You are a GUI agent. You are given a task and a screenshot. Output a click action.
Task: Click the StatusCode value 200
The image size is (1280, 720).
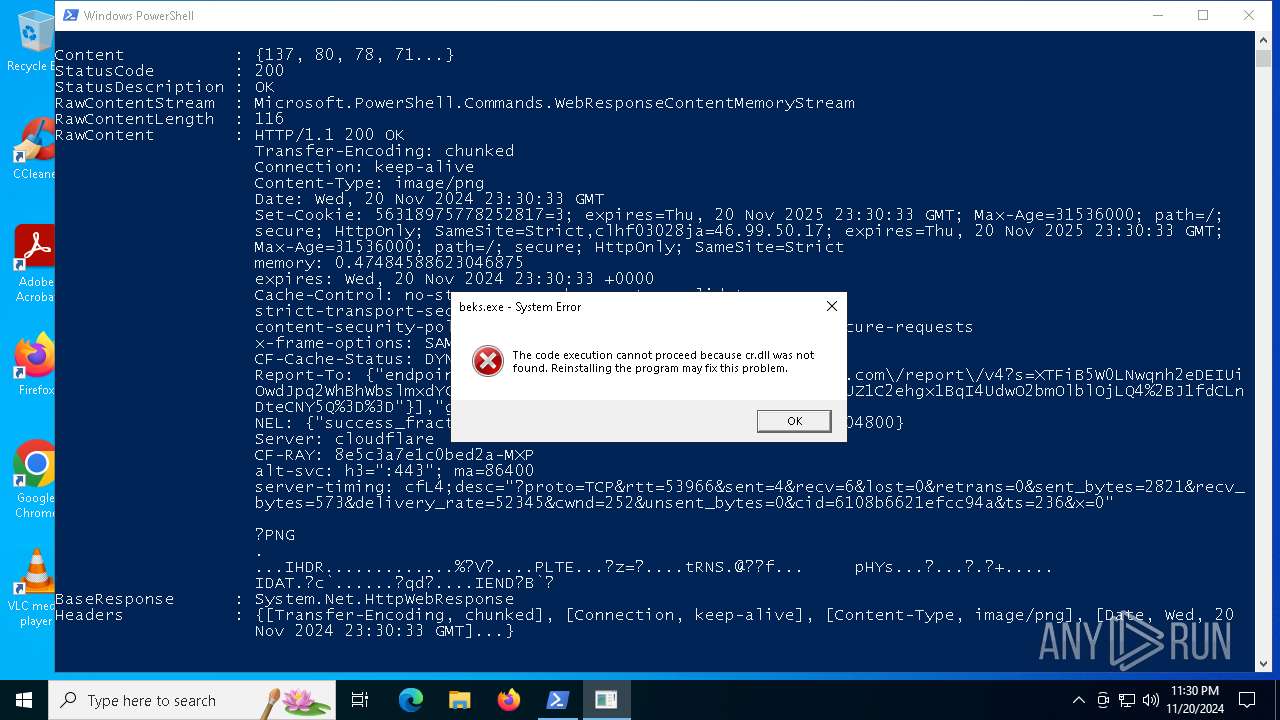pyautogui.click(x=269, y=71)
